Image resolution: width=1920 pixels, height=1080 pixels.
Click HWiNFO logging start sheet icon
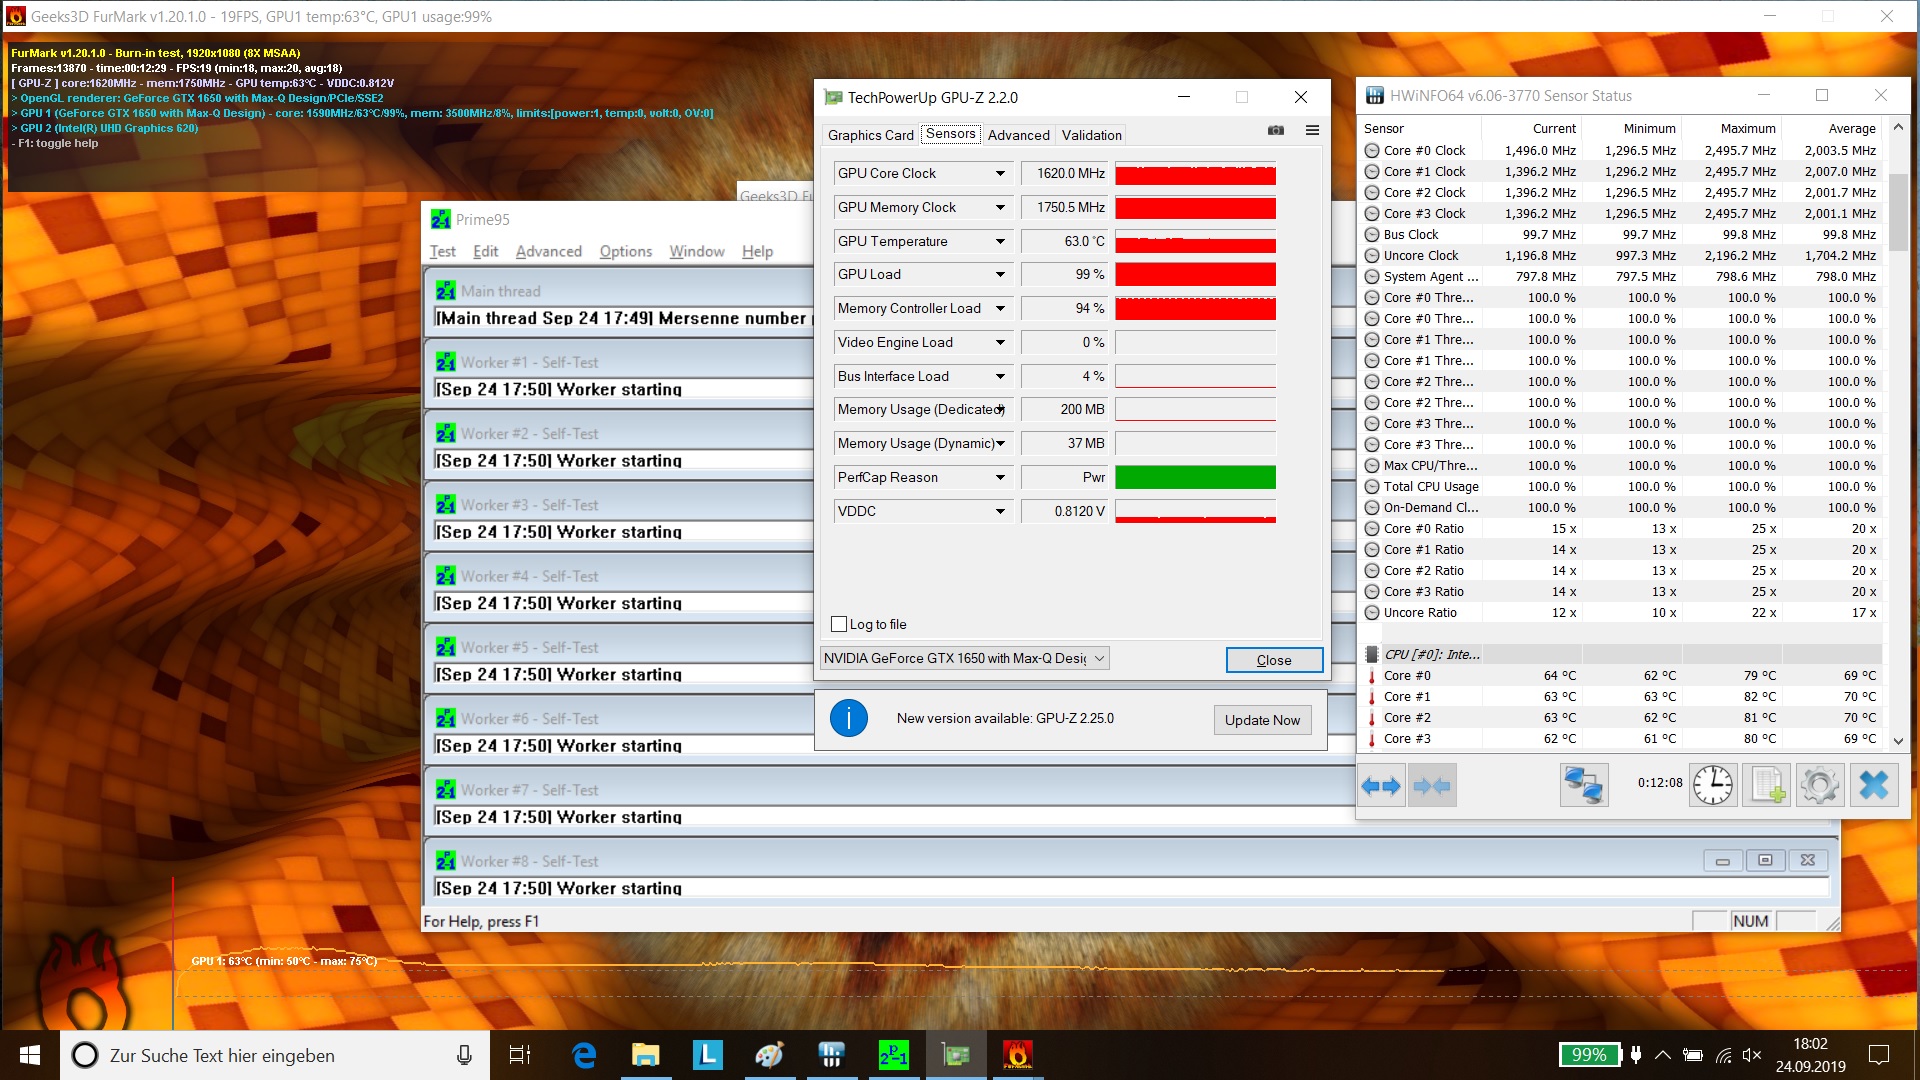[x=1766, y=786]
